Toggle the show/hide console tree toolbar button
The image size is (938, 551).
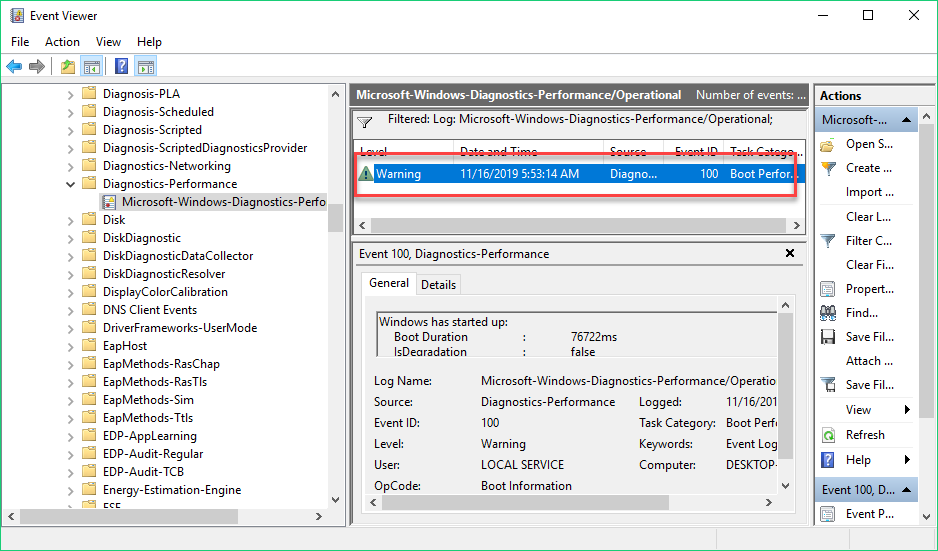(x=92, y=66)
